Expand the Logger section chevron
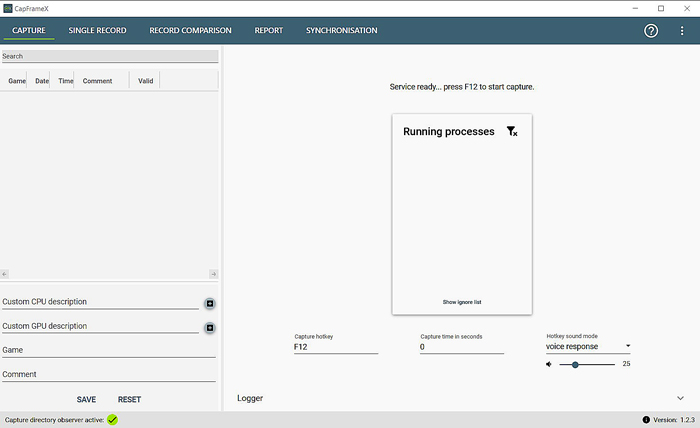700x428 pixels. [680, 398]
